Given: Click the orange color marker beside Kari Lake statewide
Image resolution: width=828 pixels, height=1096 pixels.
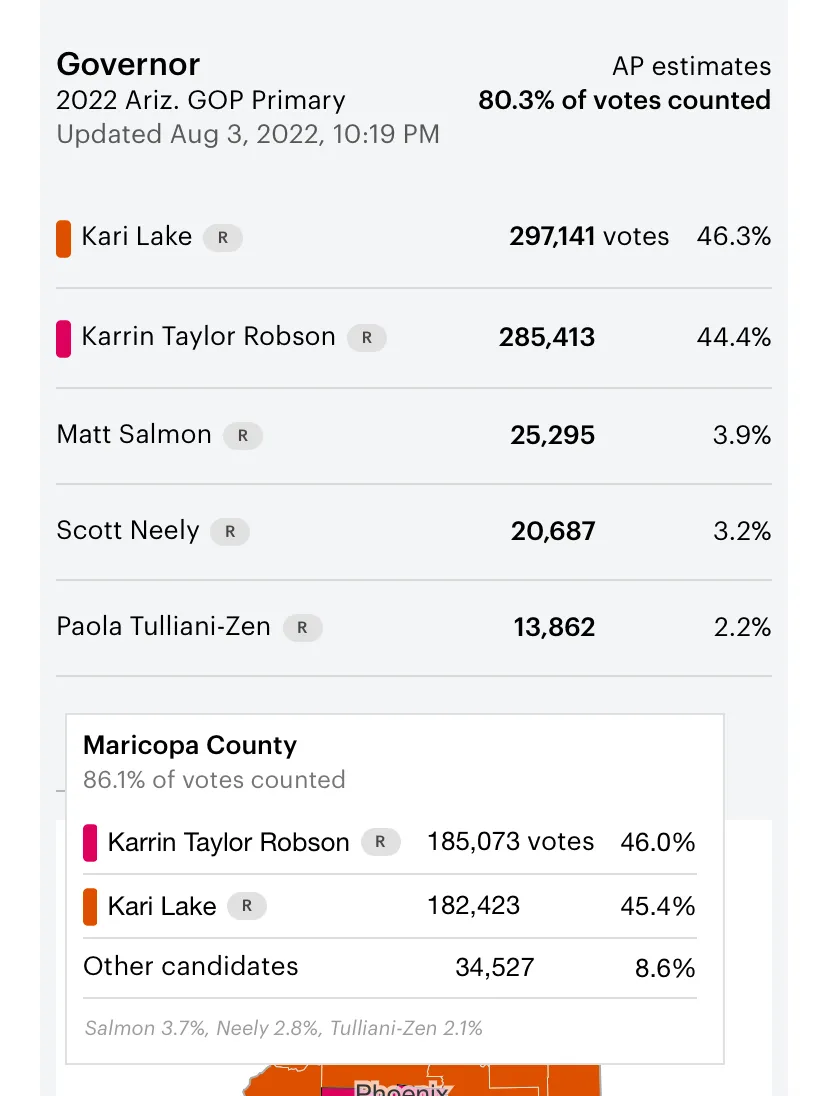Looking at the screenshot, I should click(x=63, y=239).
